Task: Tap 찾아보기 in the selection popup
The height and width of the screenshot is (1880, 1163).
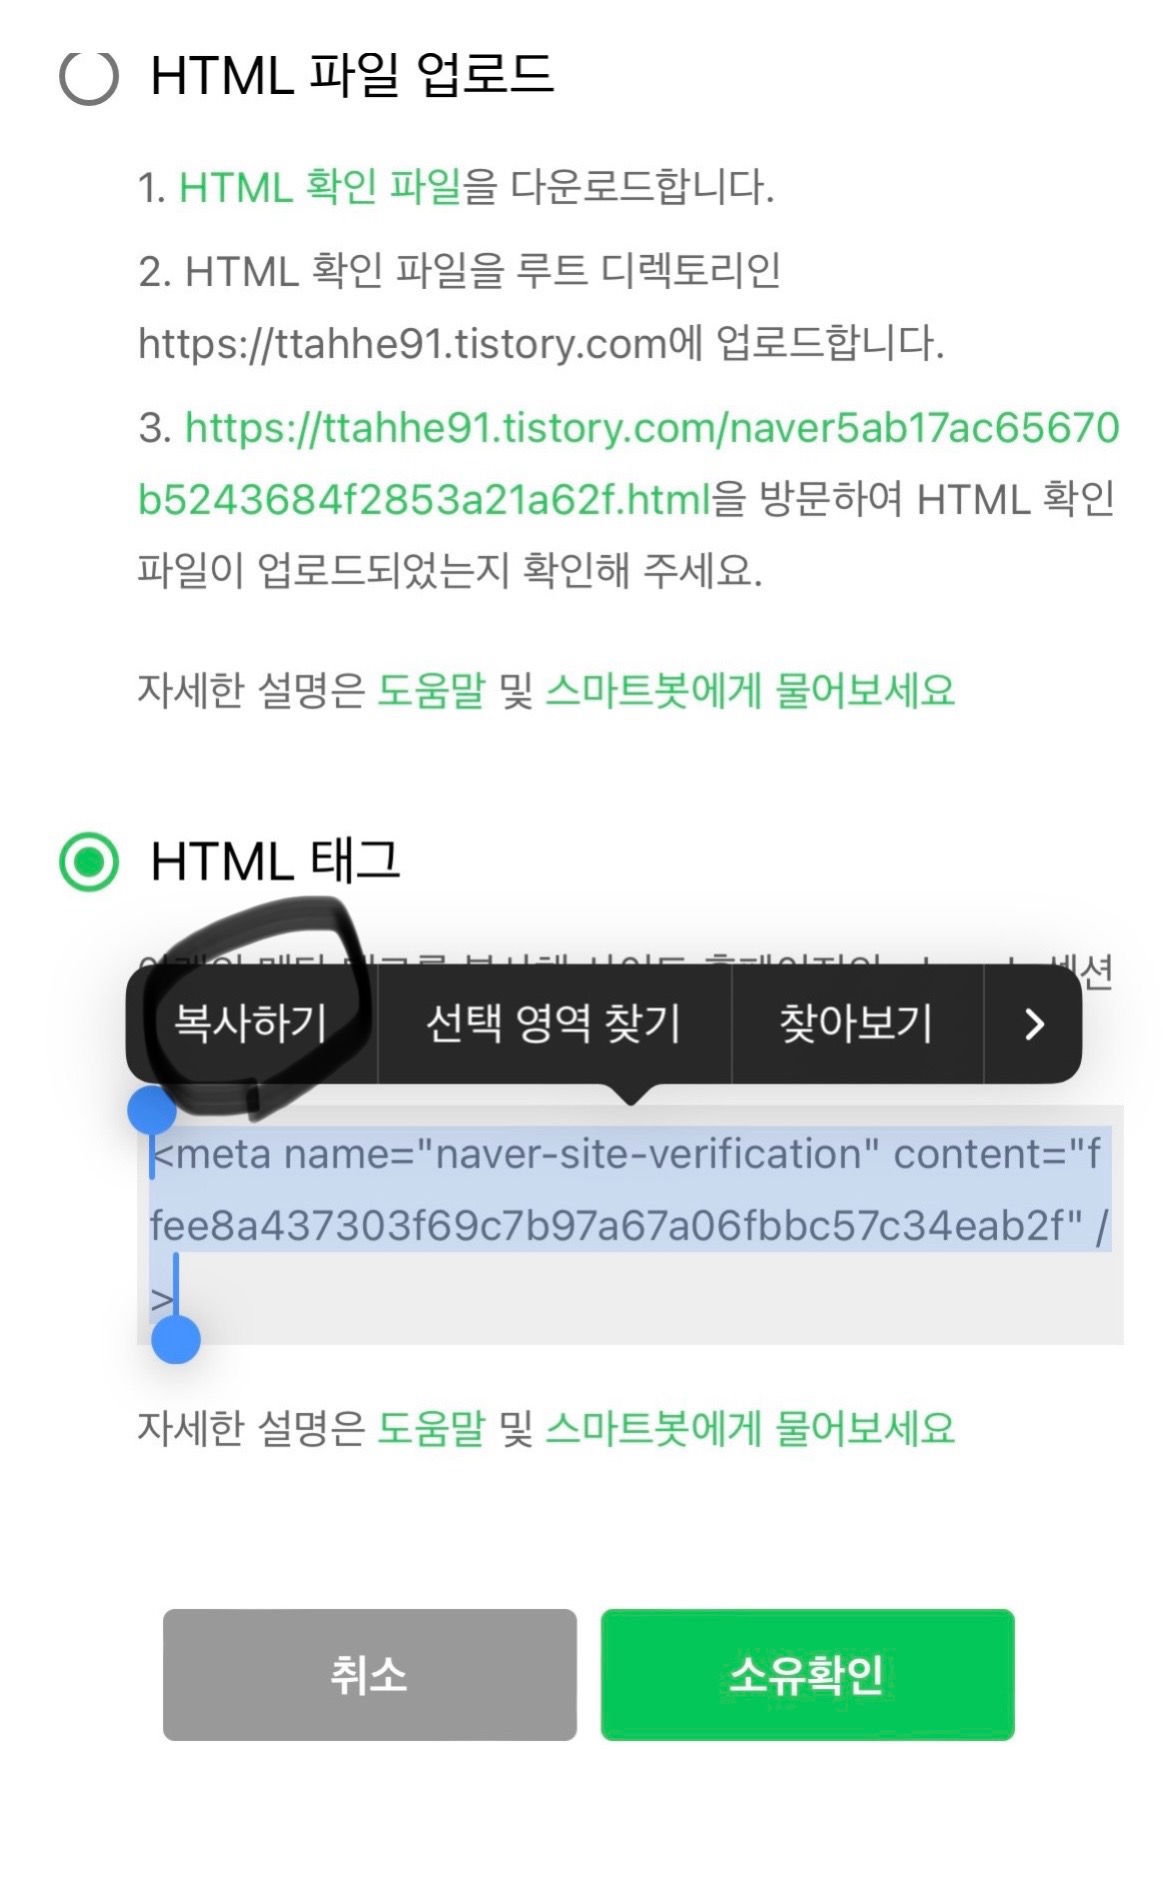Action: pos(857,1023)
